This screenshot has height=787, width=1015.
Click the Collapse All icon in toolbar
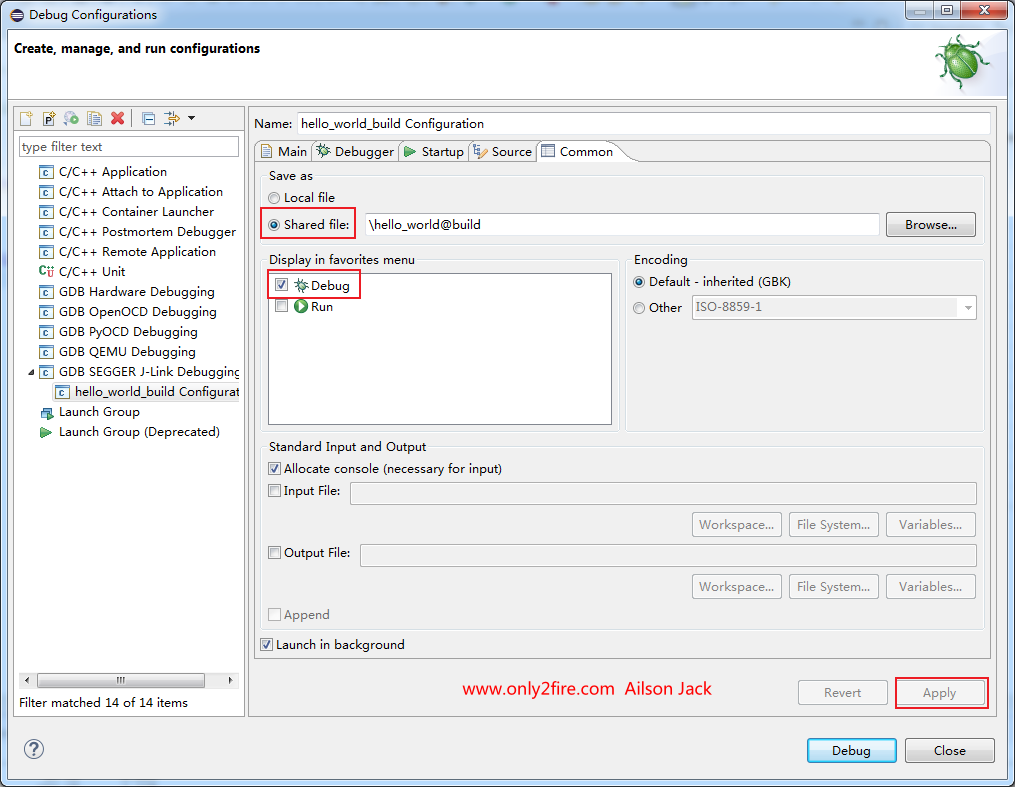148,118
